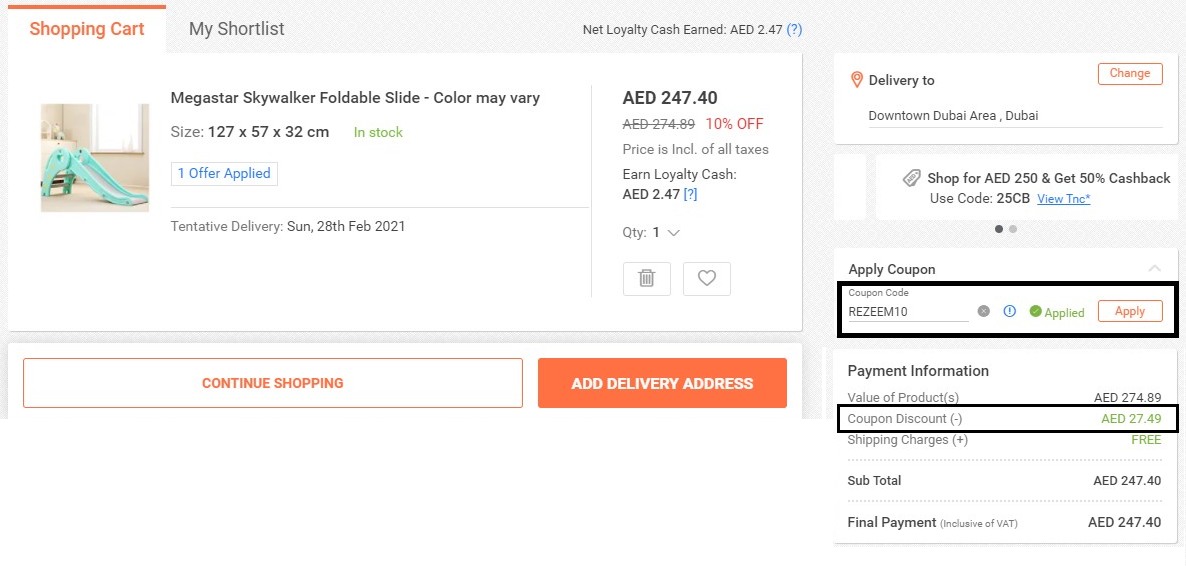The height and width of the screenshot is (566, 1186).
Task: Switch to the My Shortlist tab
Action: click(x=236, y=29)
